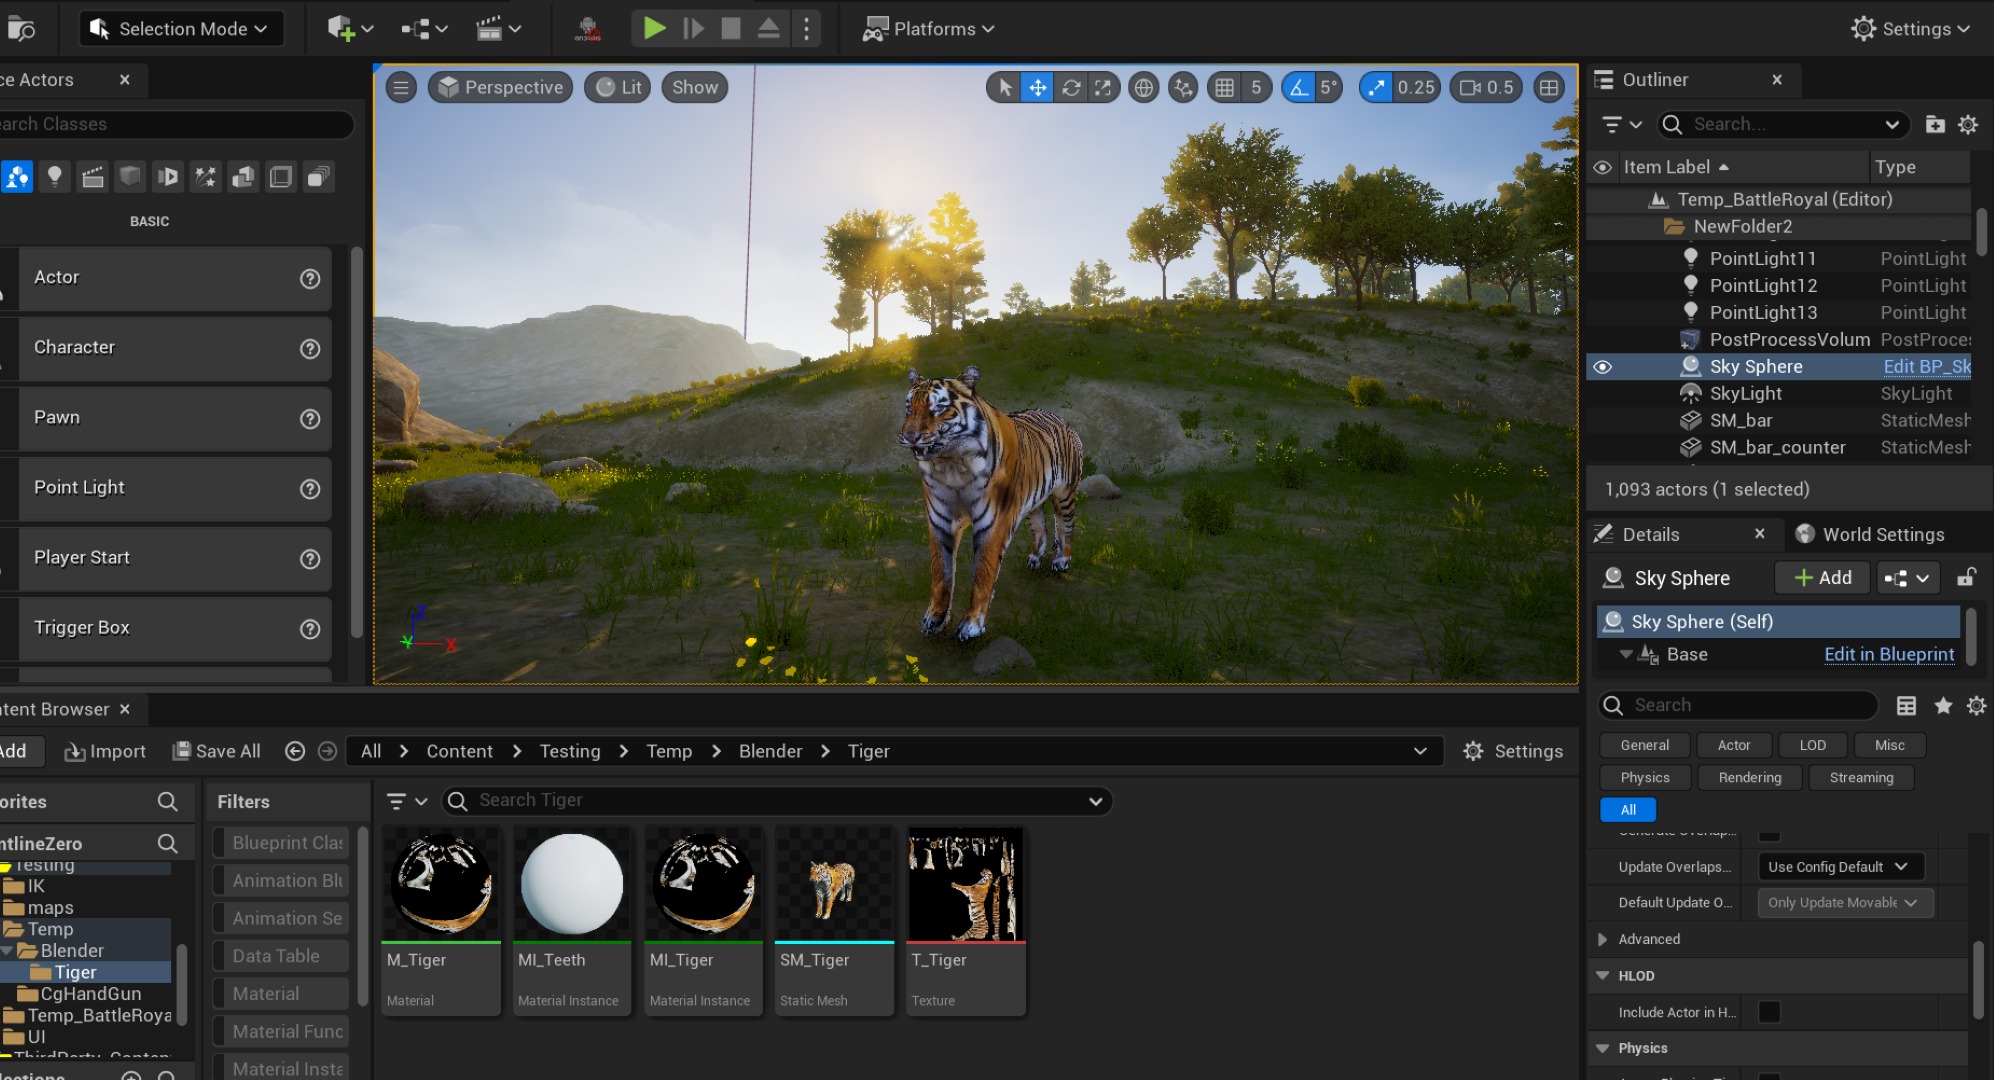
Task: Click the Save All button
Action: point(217,751)
